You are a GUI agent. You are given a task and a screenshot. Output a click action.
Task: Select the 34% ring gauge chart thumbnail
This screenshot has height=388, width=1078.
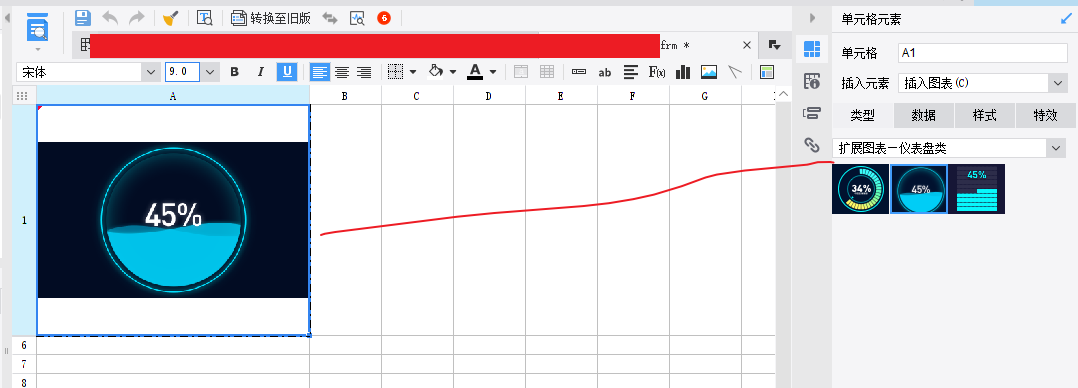(860, 188)
